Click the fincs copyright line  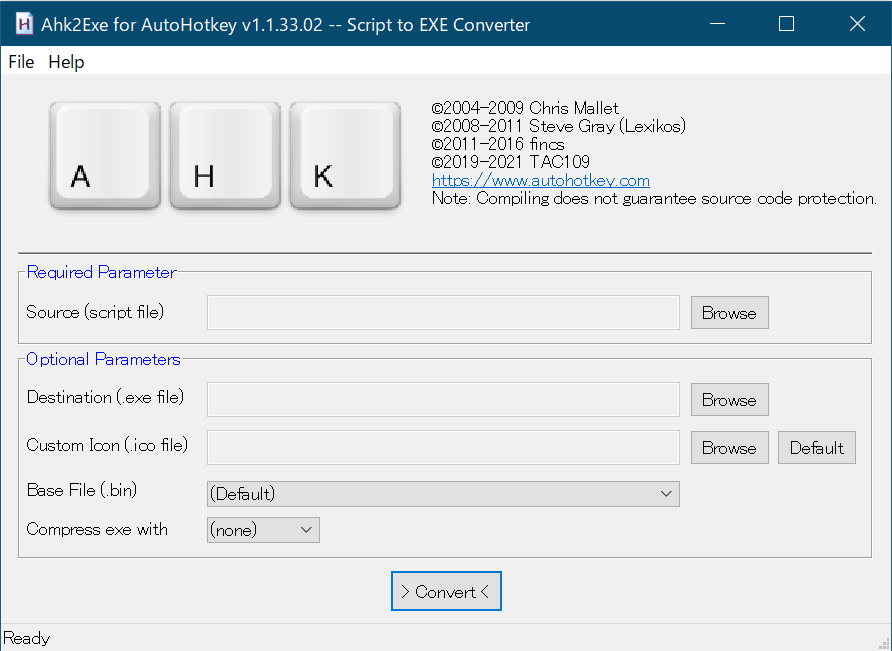pos(498,144)
